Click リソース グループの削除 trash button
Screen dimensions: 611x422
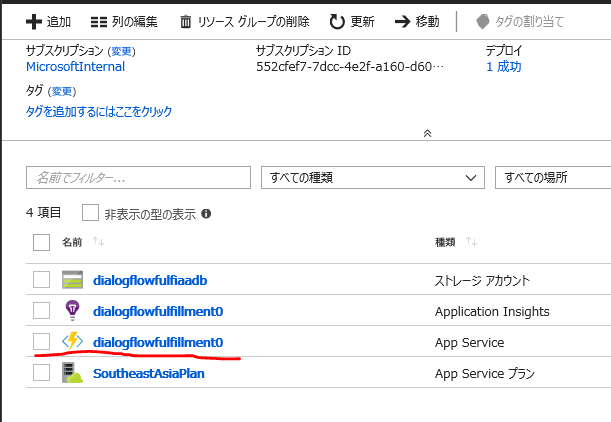click(x=245, y=21)
